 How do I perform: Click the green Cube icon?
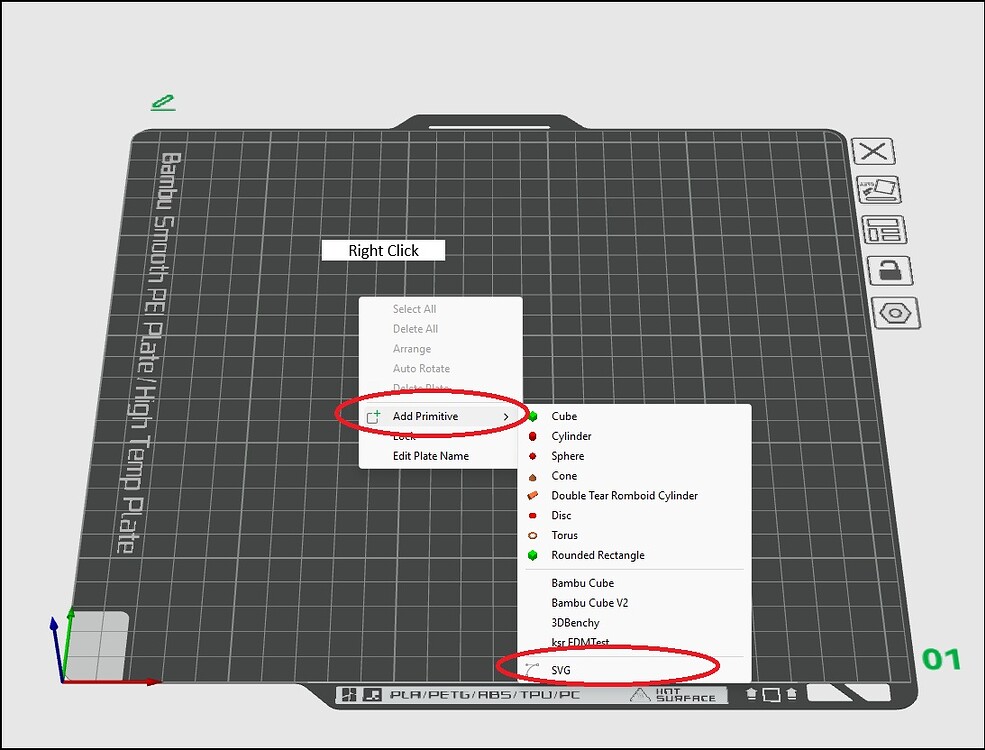pyautogui.click(x=533, y=416)
